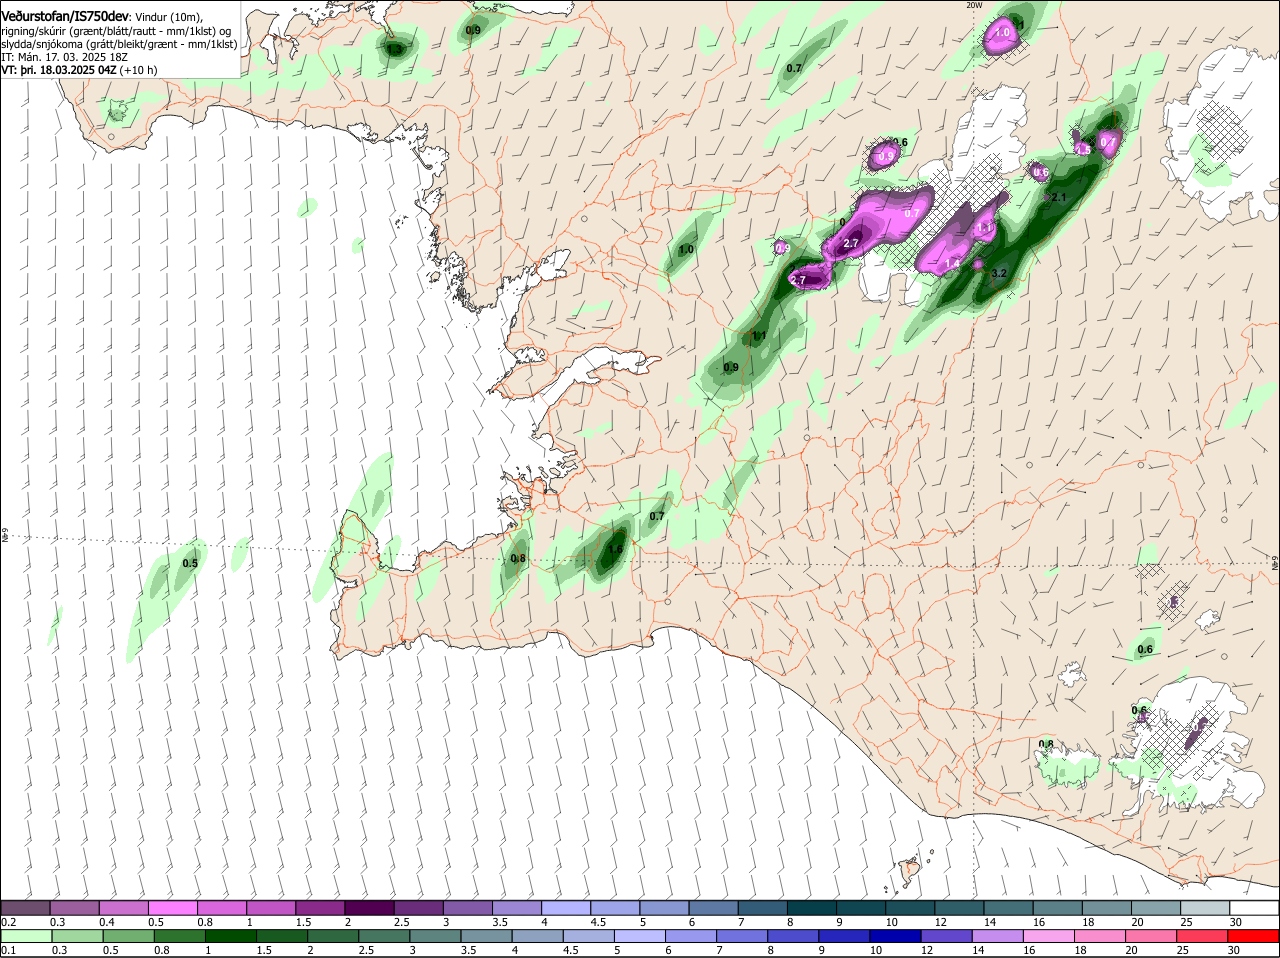
Task: Click the light periwinkle swatch labeled 4 in upper row
Action: (566, 908)
